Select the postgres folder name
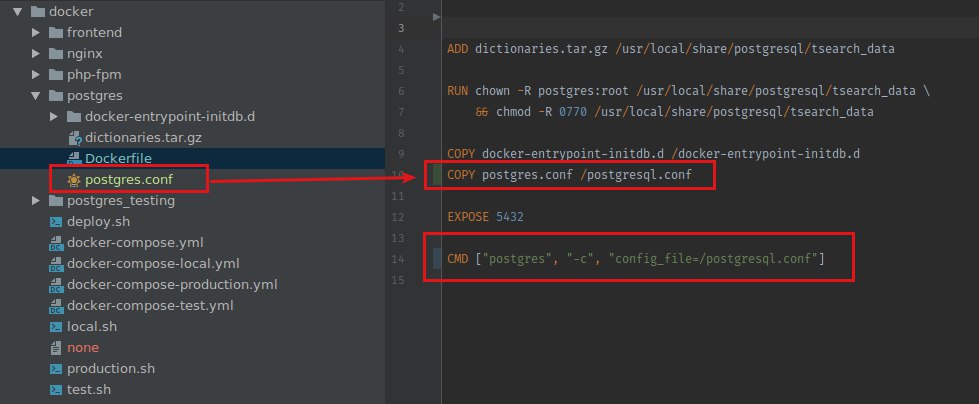This screenshot has height=404, width=979. coord(95,96)
